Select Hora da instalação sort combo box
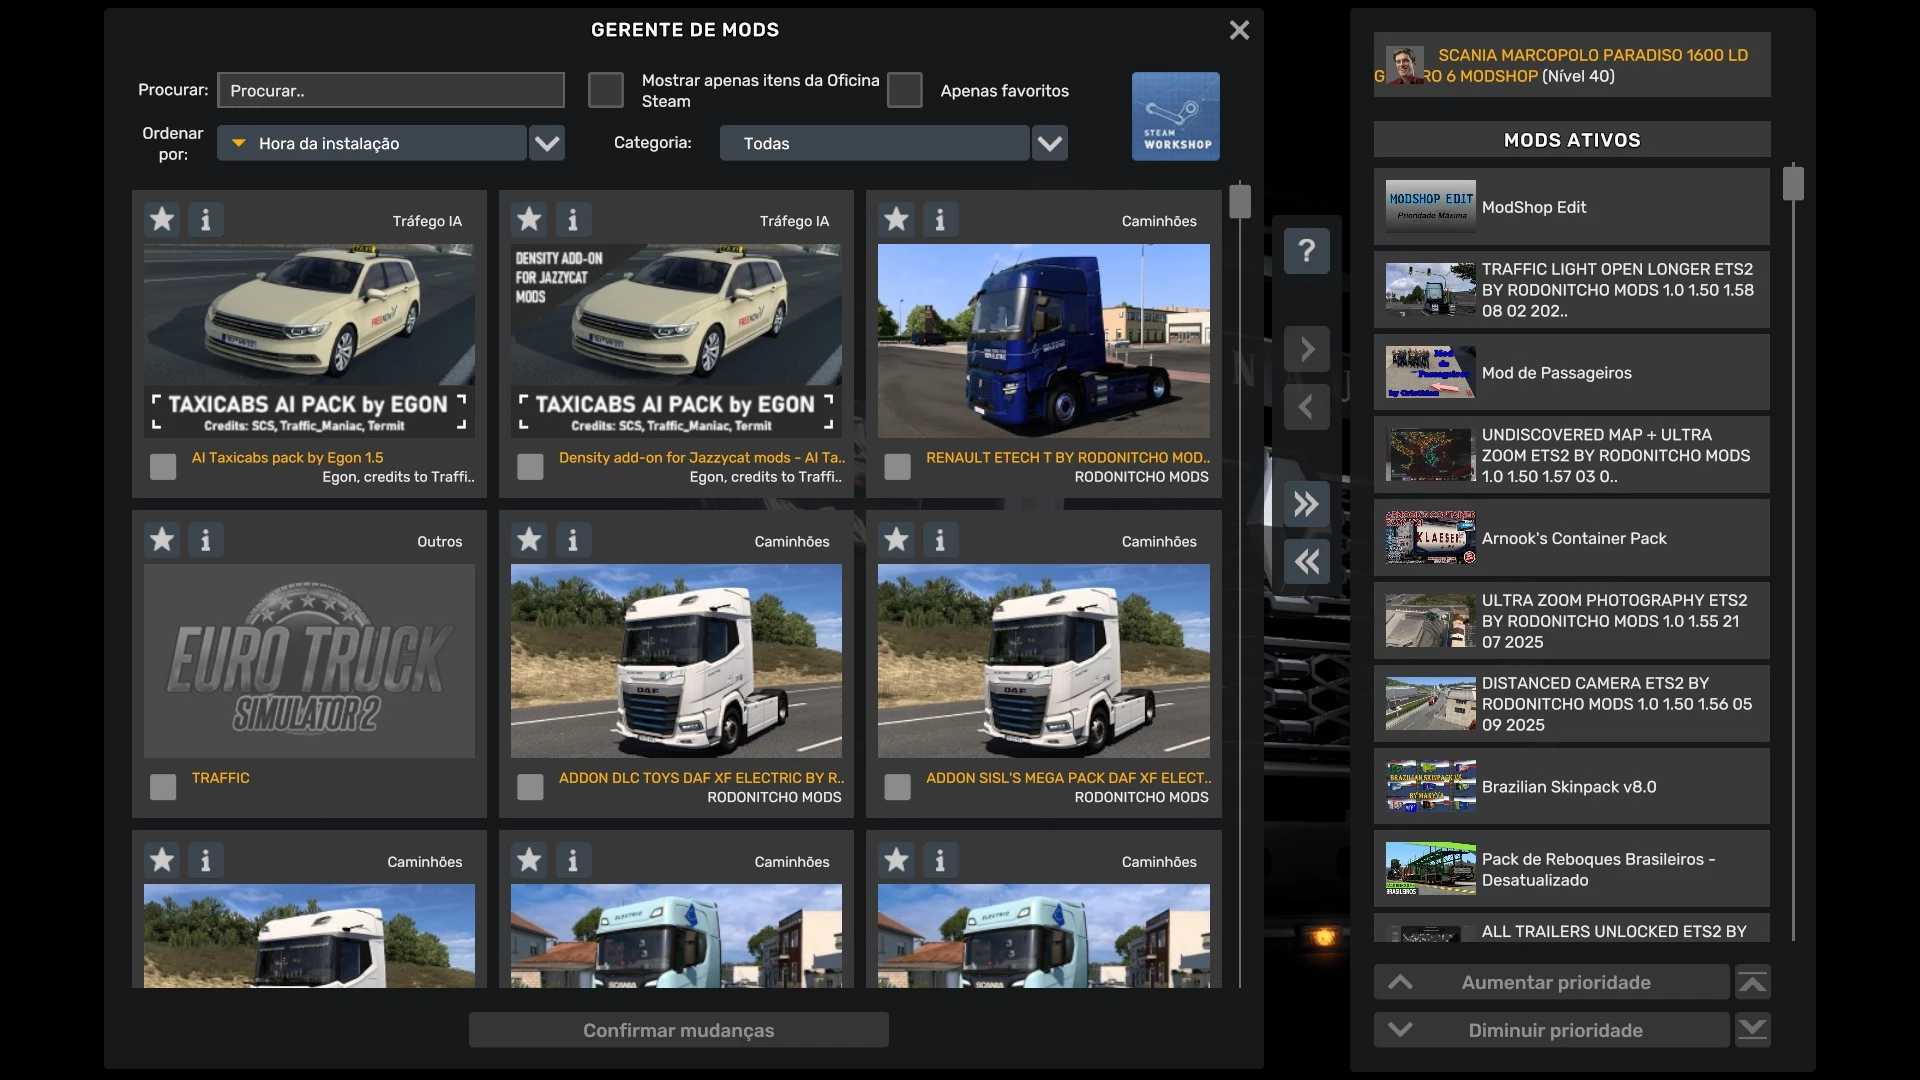 tap(372, 143)
